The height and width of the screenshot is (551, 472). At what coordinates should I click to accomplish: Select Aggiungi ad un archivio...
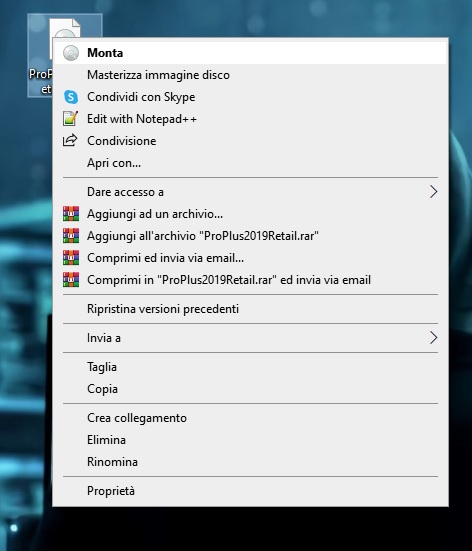coord(251,214)
